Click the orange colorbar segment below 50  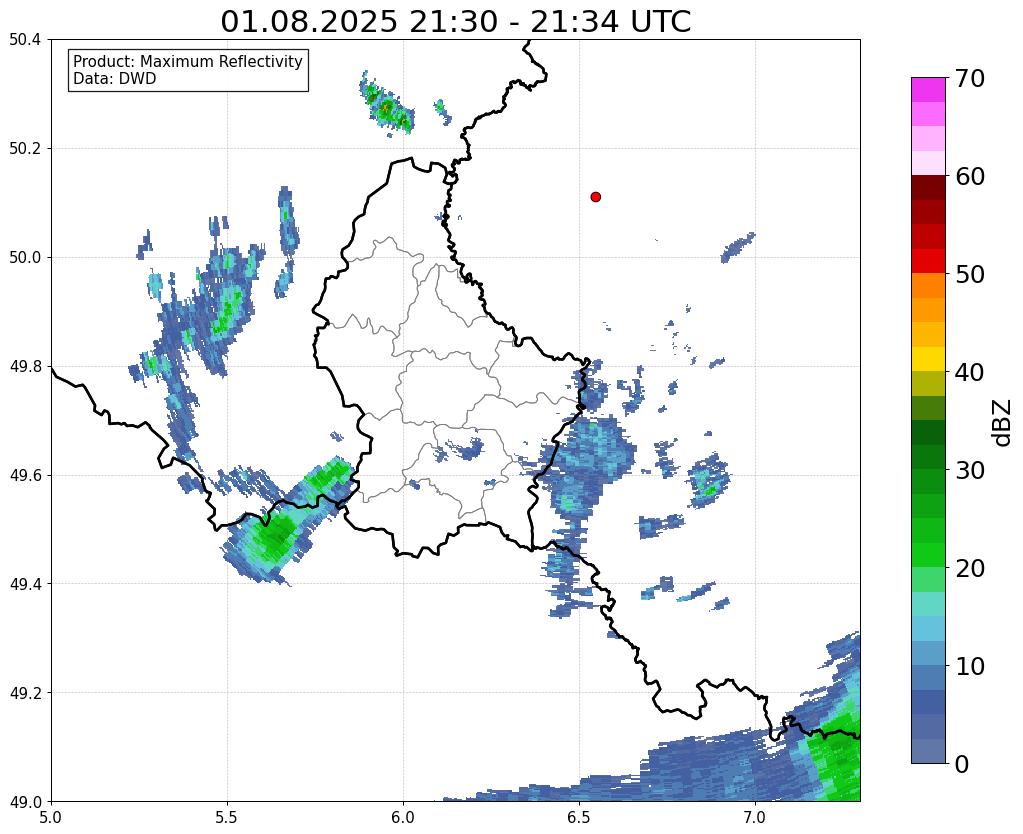coord(928,285)
